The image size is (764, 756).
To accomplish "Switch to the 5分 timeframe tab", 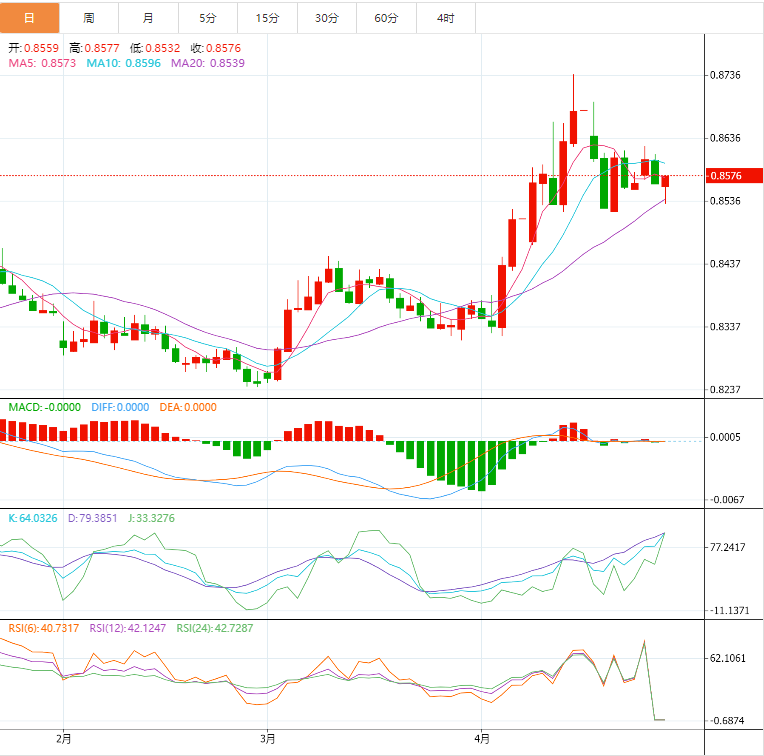I will pos(207,18).
